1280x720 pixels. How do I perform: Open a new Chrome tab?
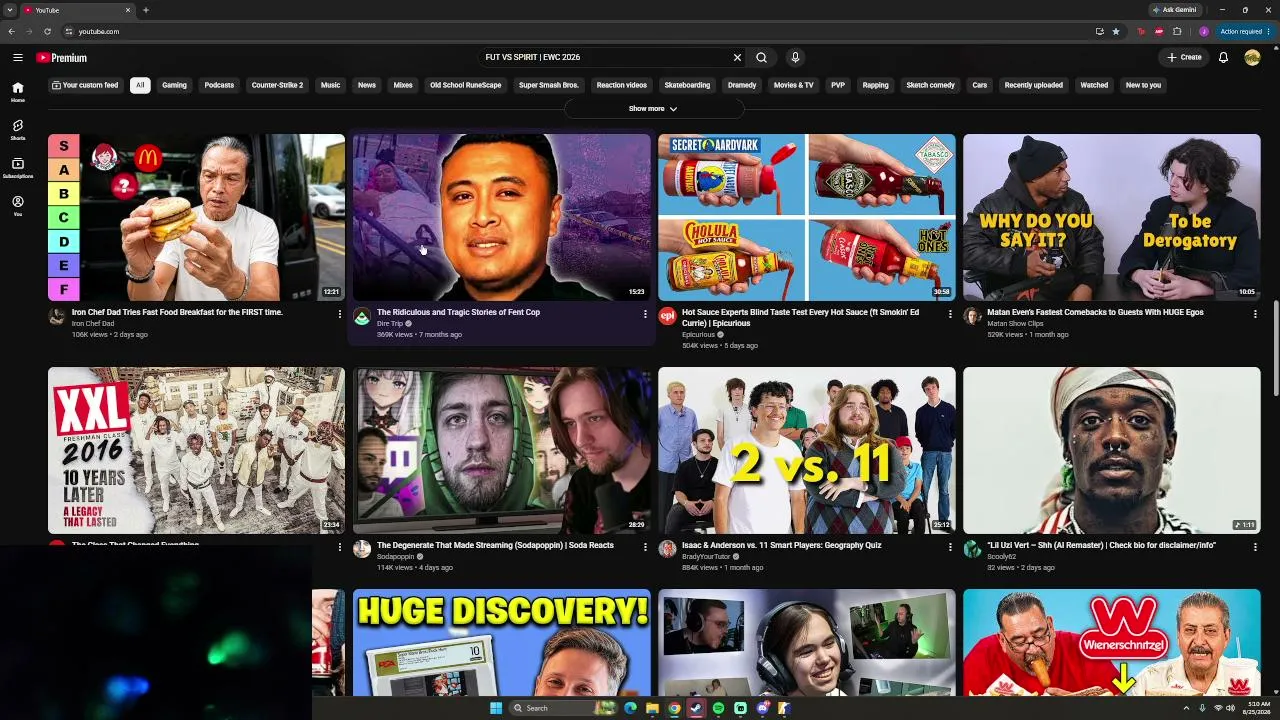tap(146, 10)
